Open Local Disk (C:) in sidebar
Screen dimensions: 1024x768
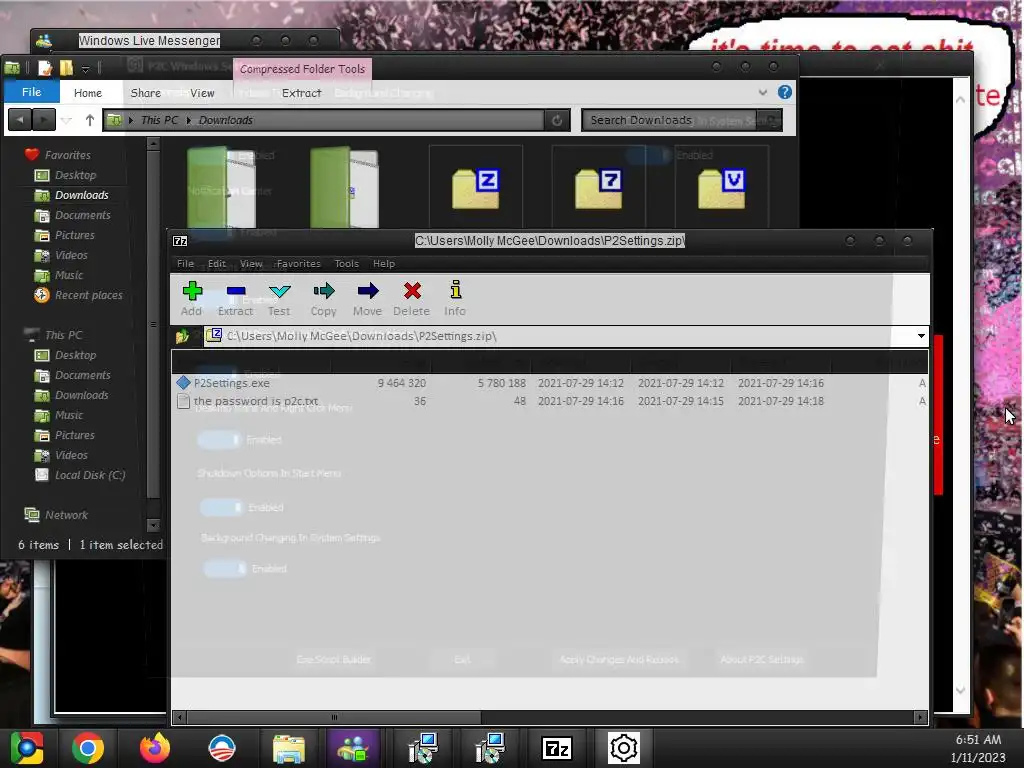coord(89,475)
